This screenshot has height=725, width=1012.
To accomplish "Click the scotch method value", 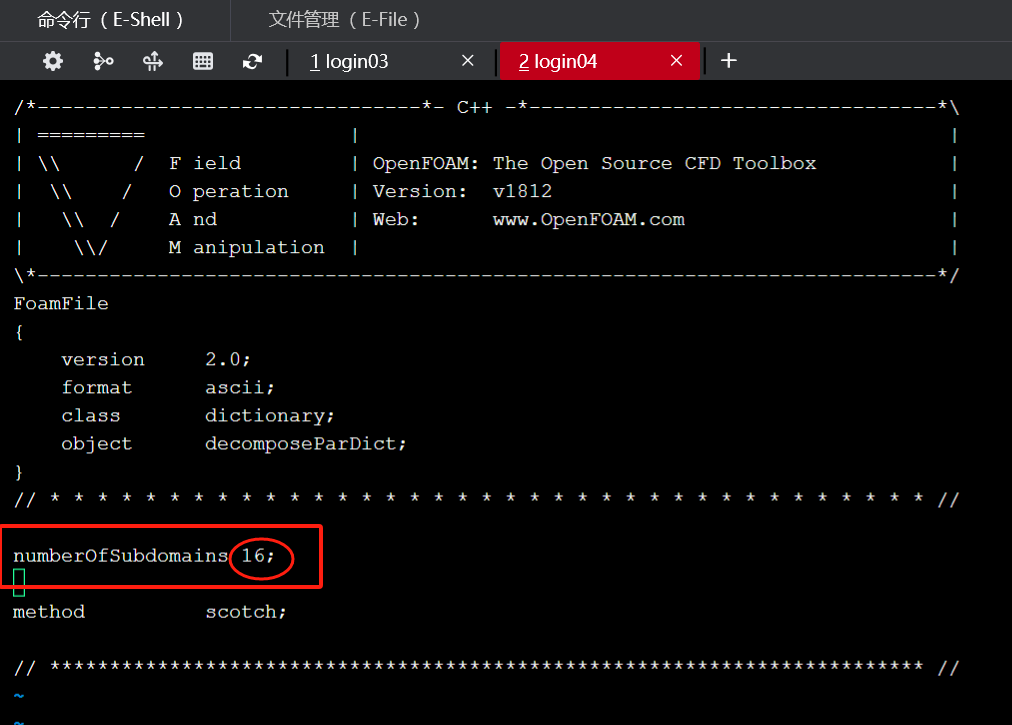I will click(x=245, y=612).
